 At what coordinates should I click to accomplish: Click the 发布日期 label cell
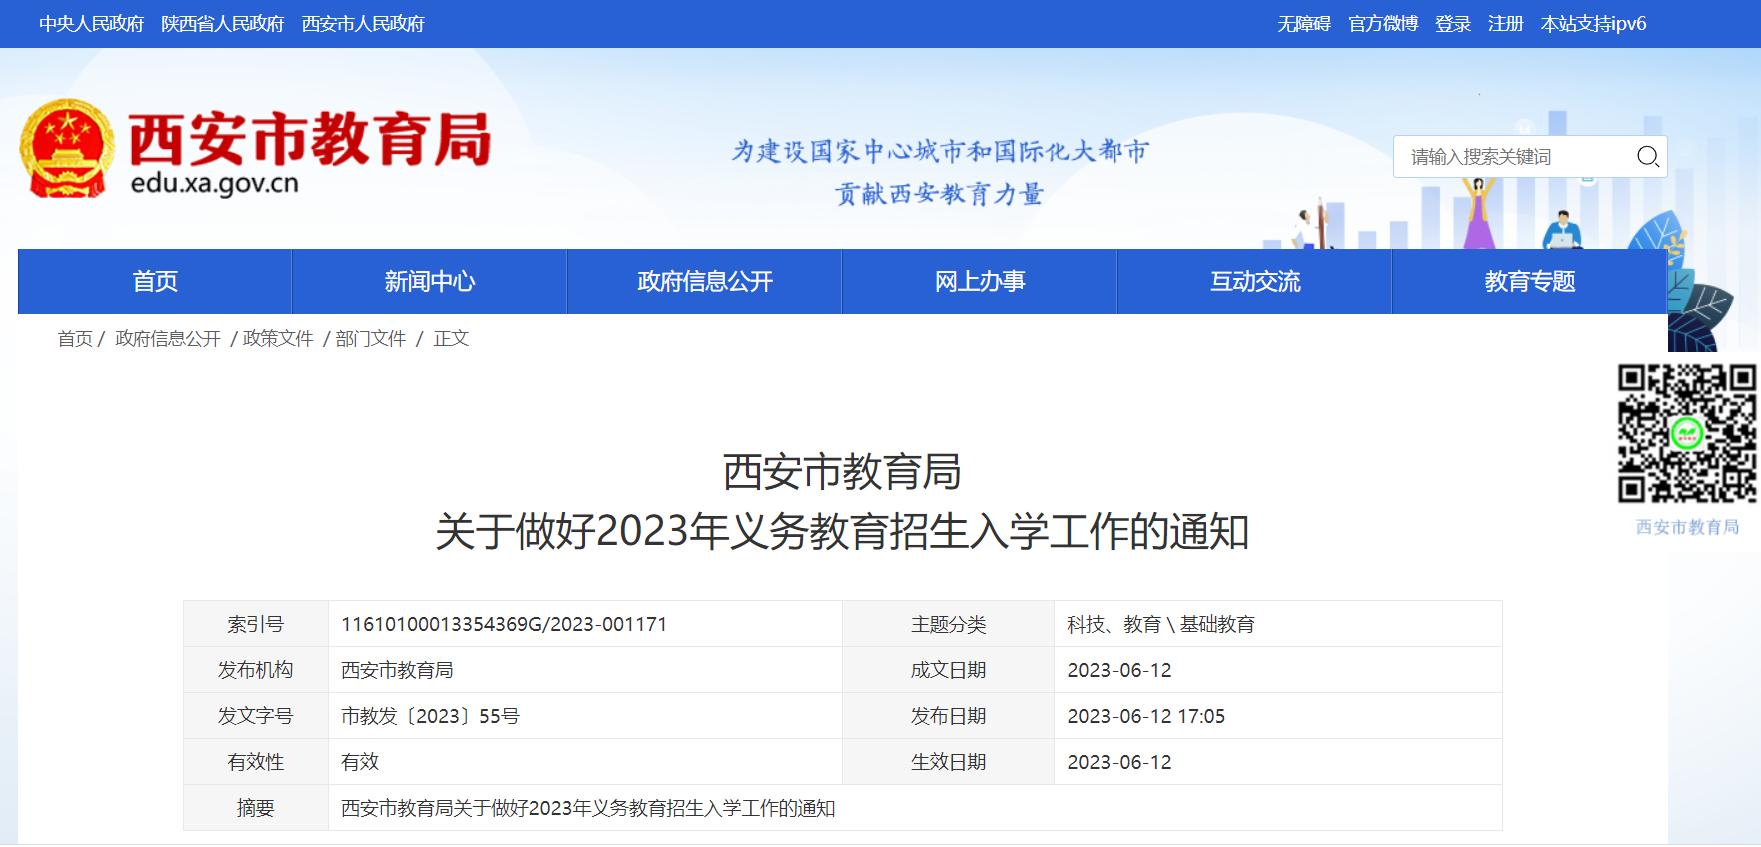click(x=948, y=716)
